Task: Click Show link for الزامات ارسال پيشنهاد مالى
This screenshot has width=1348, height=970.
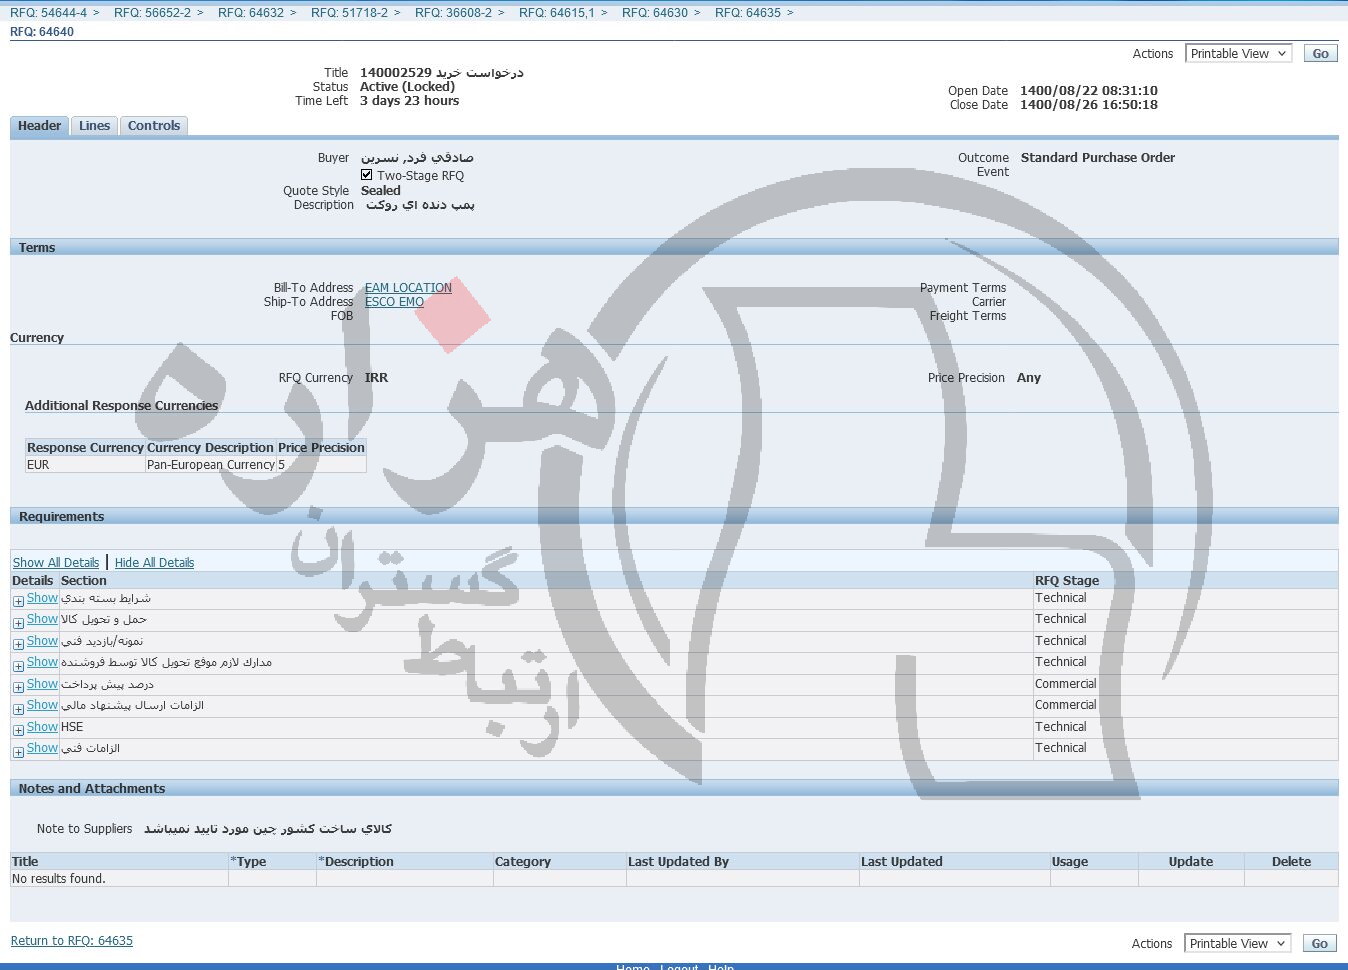Action: (42, 705)
